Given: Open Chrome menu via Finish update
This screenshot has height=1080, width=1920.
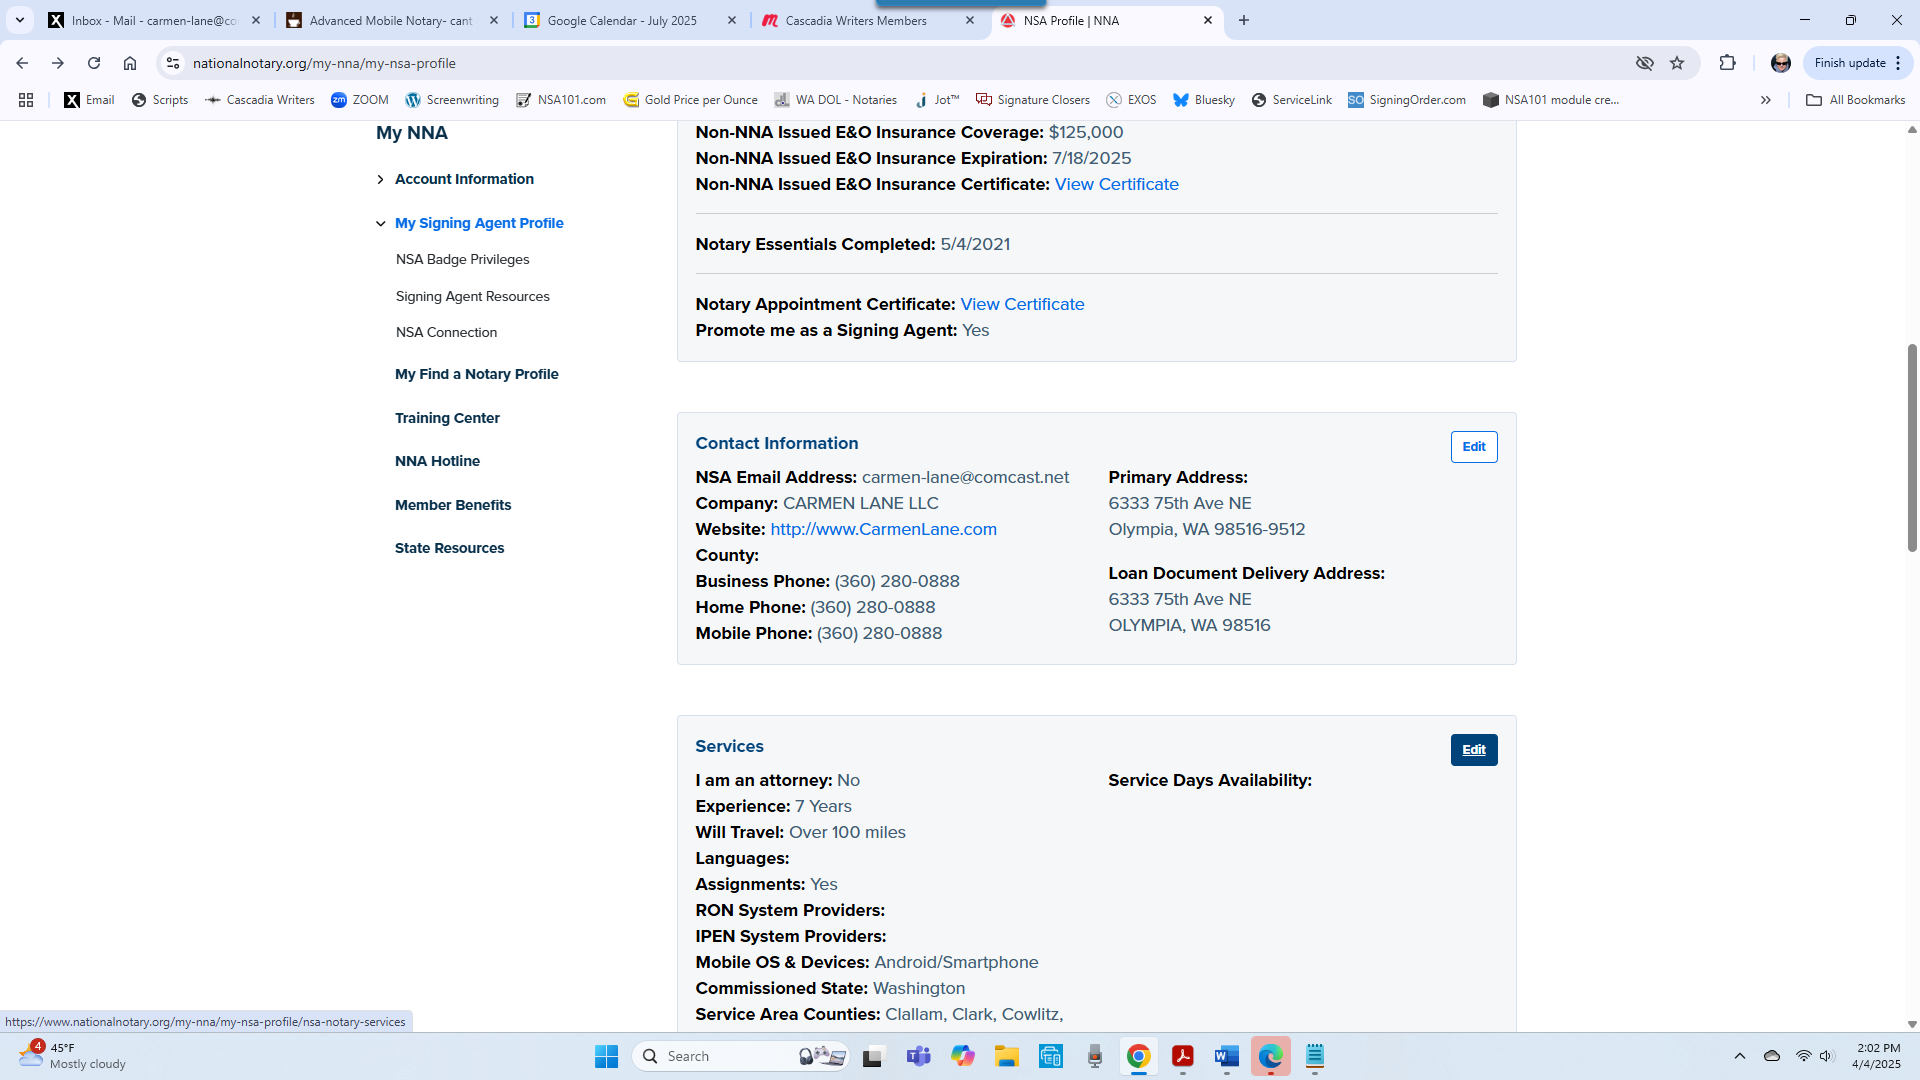Looking at the screenshot, I should [x=1857, y=63].
